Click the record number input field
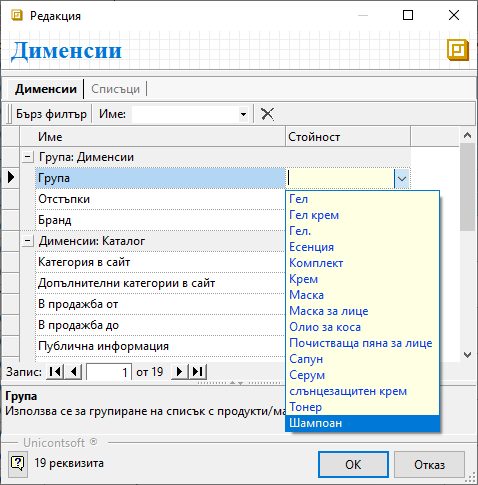The width and height of the screenshot is (478, 485). pos(109,372)
